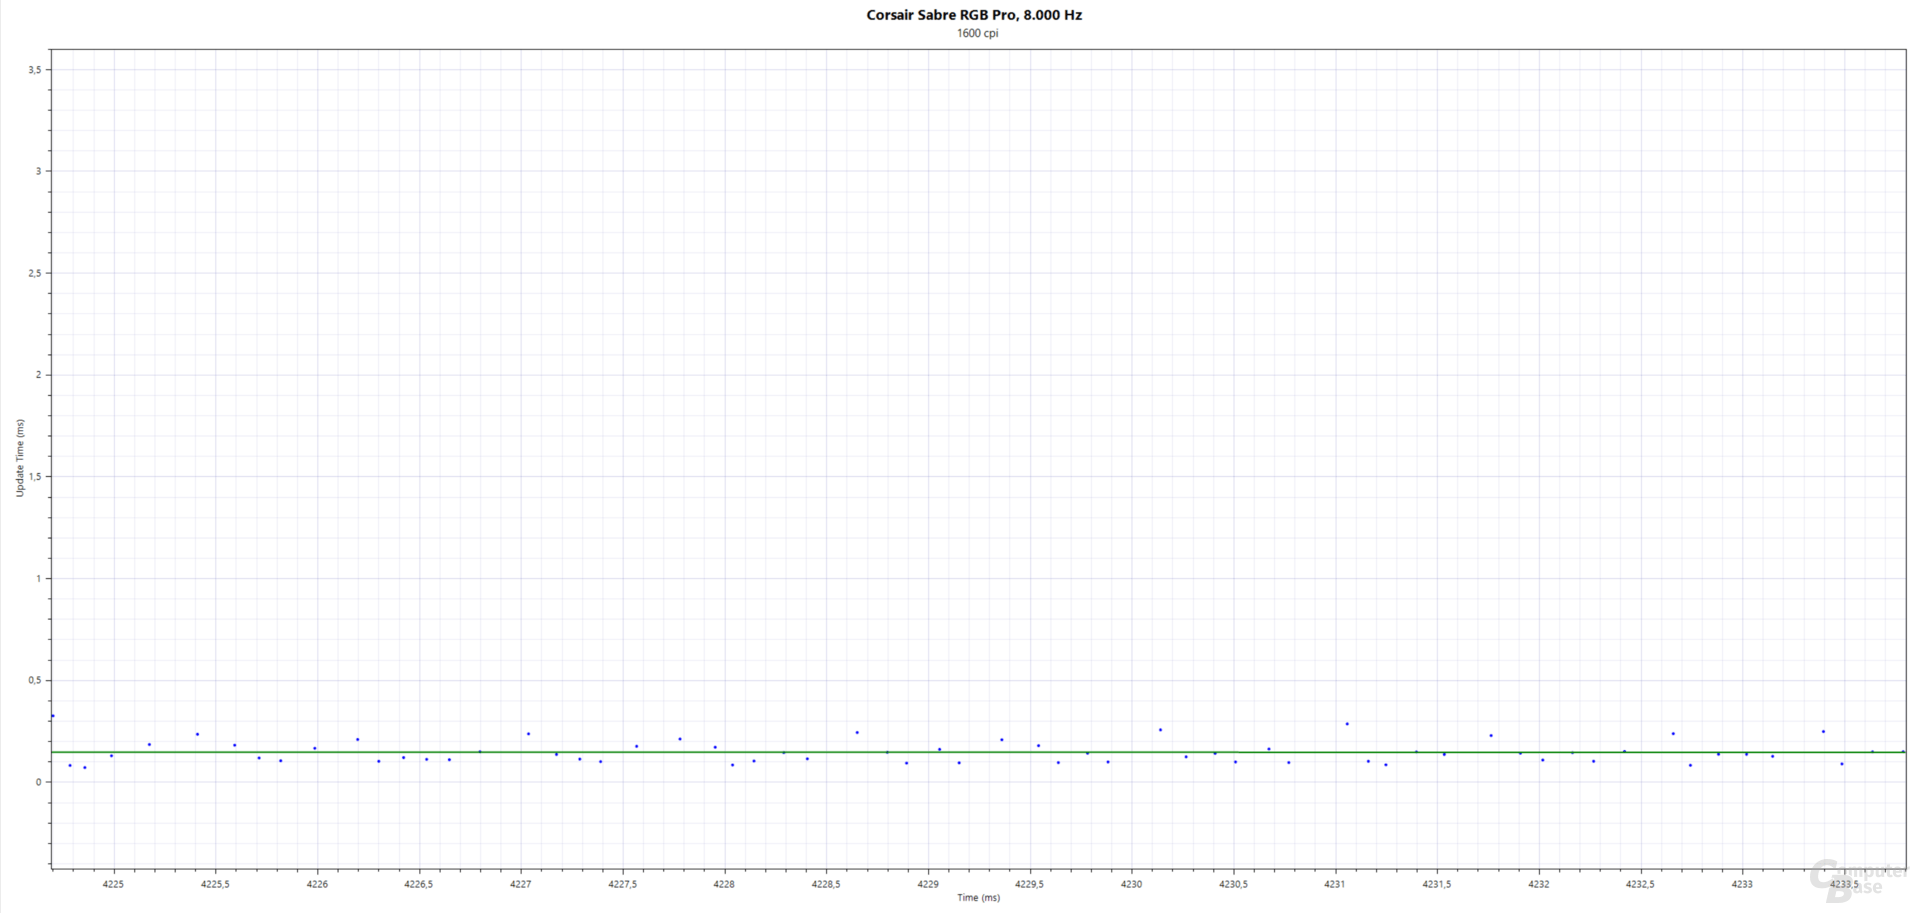
Task: Click the Time (ms) axis label
Action: tap(978, 897)
